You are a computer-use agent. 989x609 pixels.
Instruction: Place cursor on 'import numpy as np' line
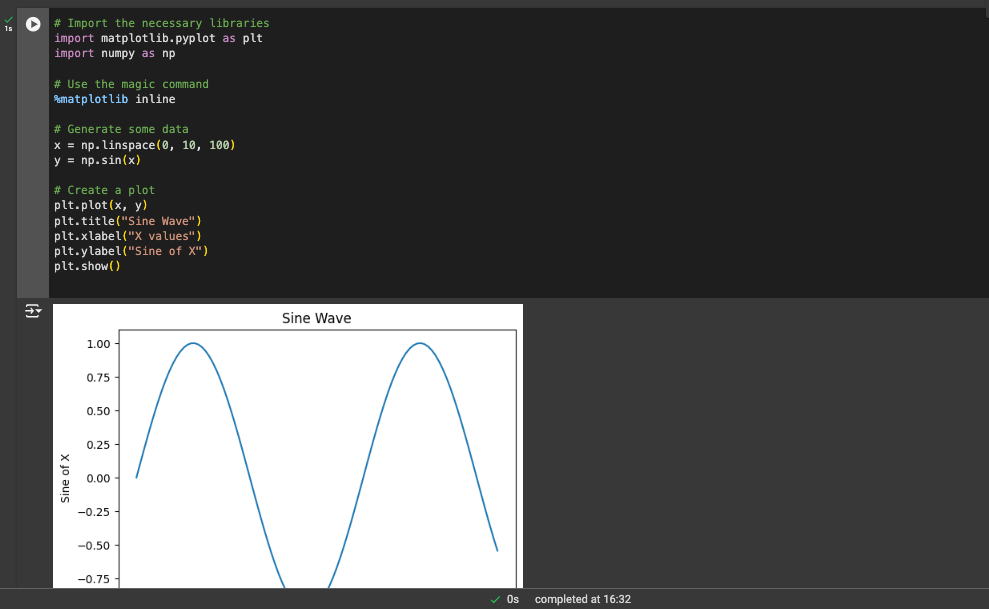114,53
